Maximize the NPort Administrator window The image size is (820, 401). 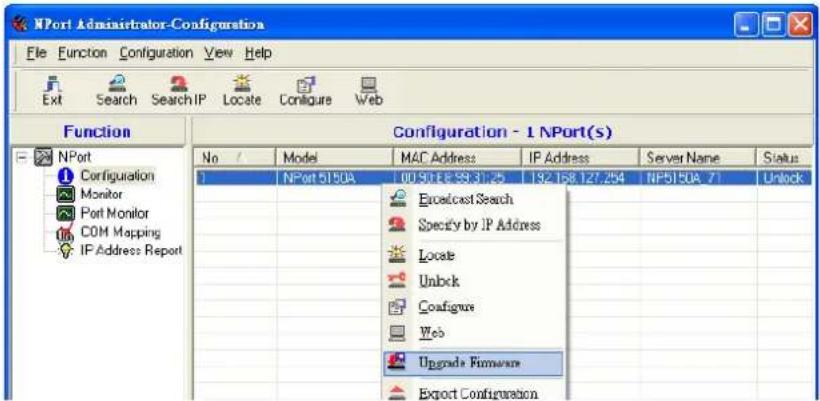click(773, 25)
